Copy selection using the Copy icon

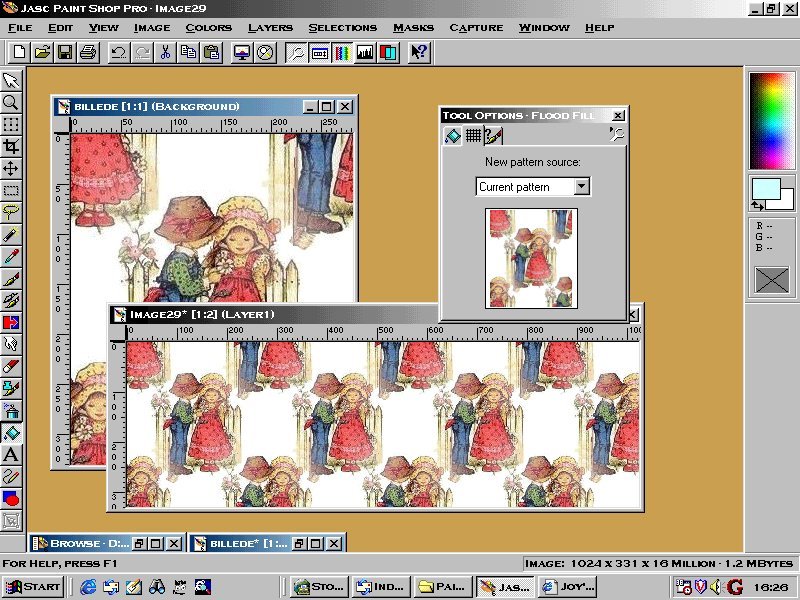coord(188,52)
